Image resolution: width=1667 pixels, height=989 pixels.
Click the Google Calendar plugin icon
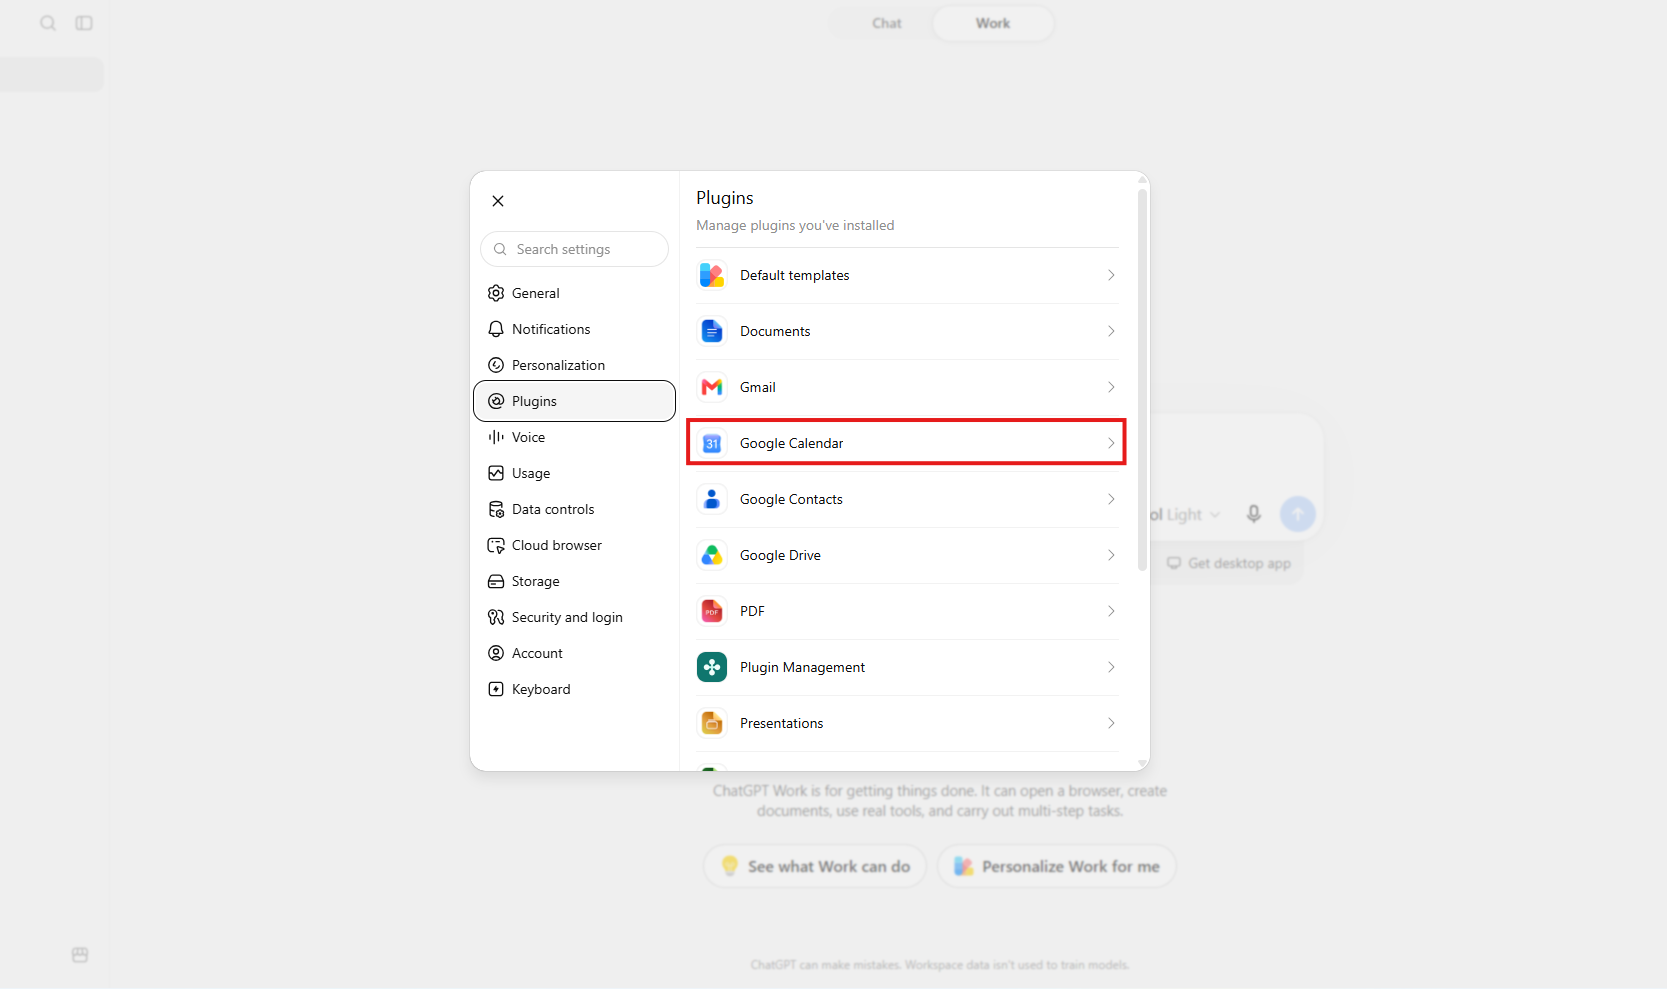coord(712,443)
